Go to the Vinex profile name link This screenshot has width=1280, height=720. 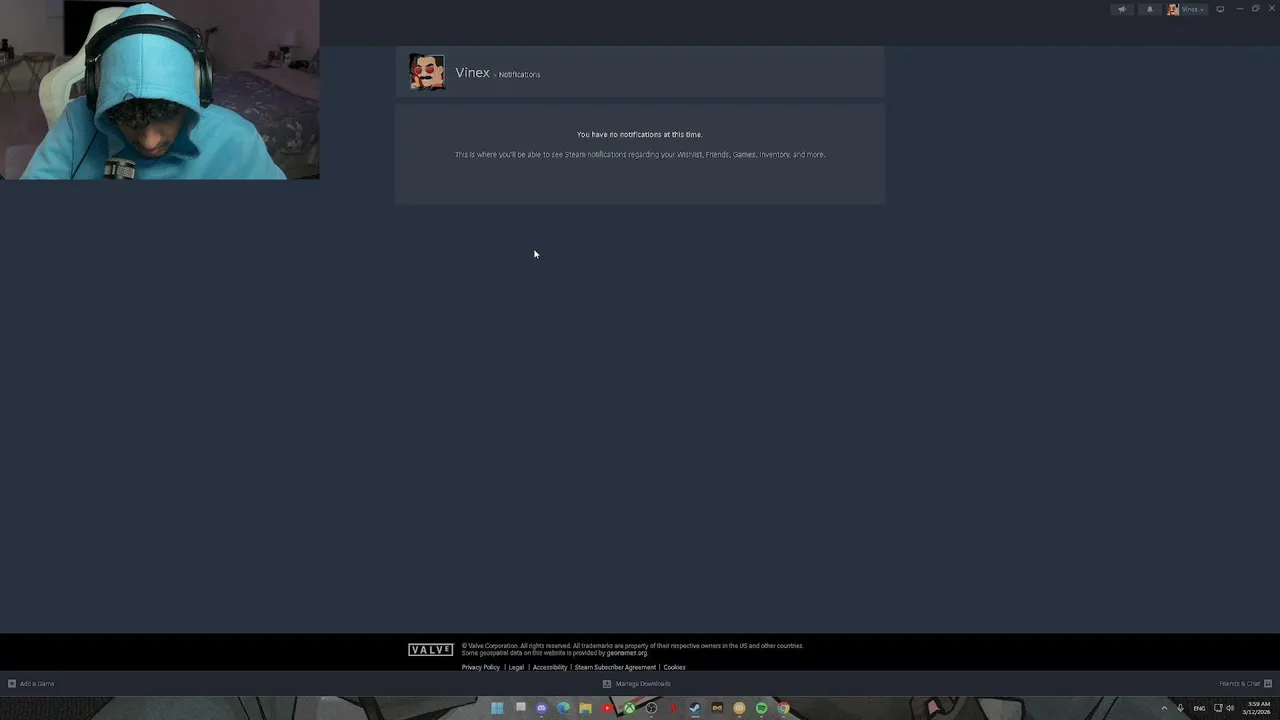click(472, 73)
